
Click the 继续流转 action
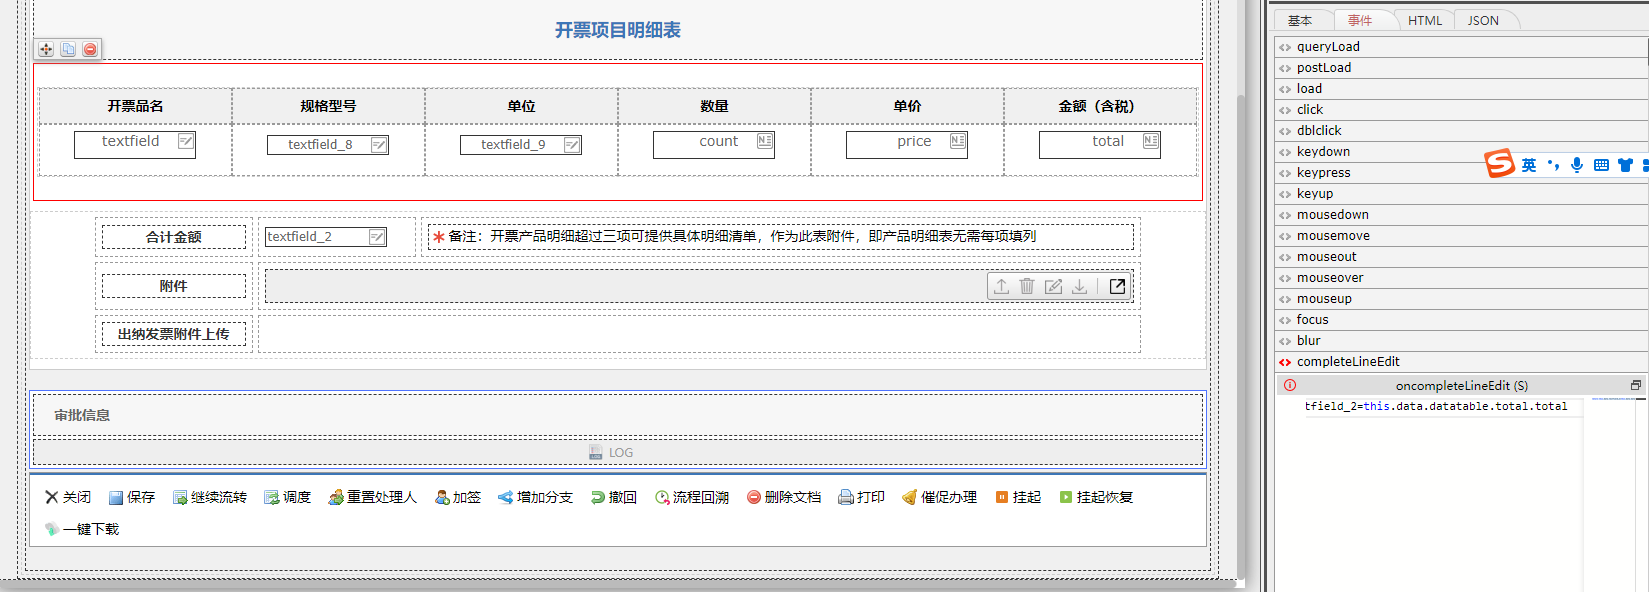pyautogui.click(x=210, y=497)
